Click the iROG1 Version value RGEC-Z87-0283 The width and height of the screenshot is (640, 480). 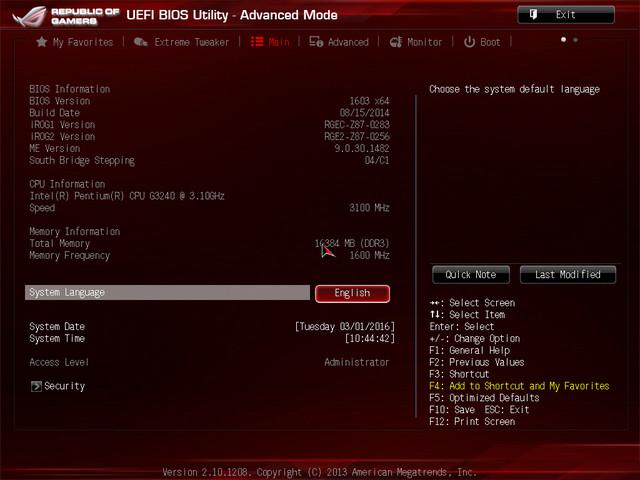(x=357, y=124)
